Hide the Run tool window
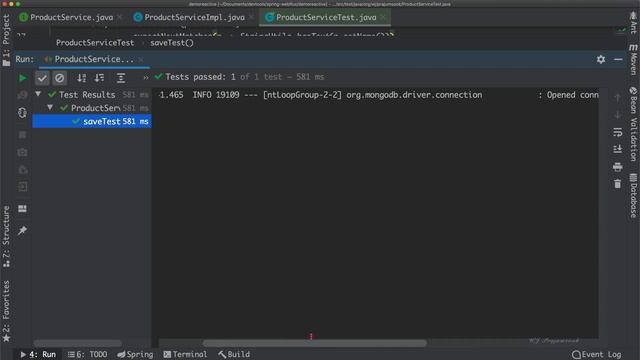This screenshot has height=360, width=640. (x=618, y=59)
